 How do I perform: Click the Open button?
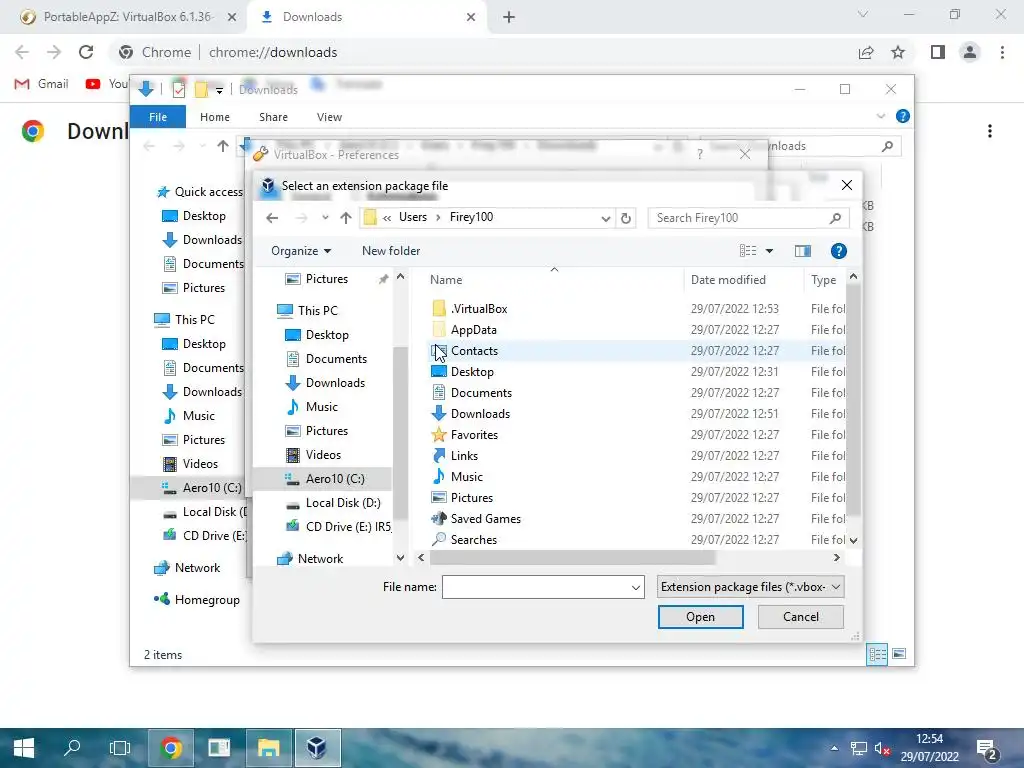700,617
